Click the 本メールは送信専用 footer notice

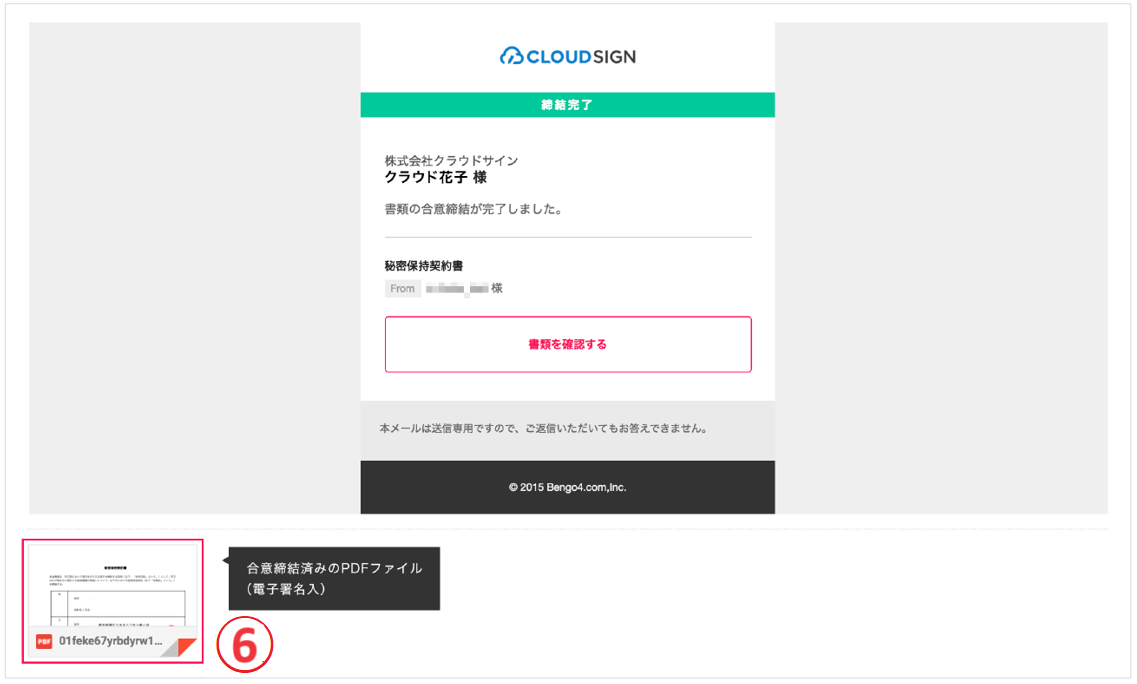[x=544, y=429]
